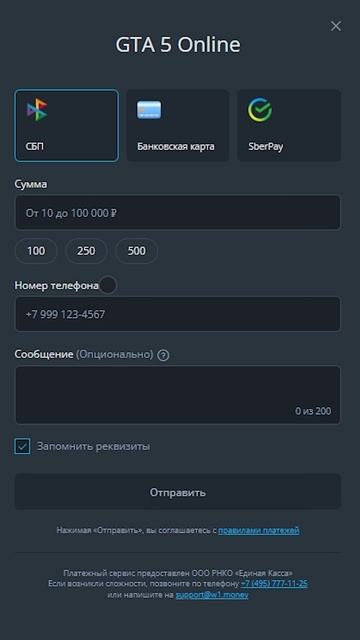Click the round indicator beside Номер телефона
Image resolution: width=360 pixels, height=640 pixels.
pyautogui.click(x=108, y=285)
